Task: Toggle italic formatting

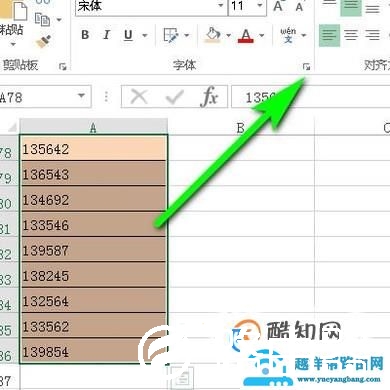Action: 107,35
